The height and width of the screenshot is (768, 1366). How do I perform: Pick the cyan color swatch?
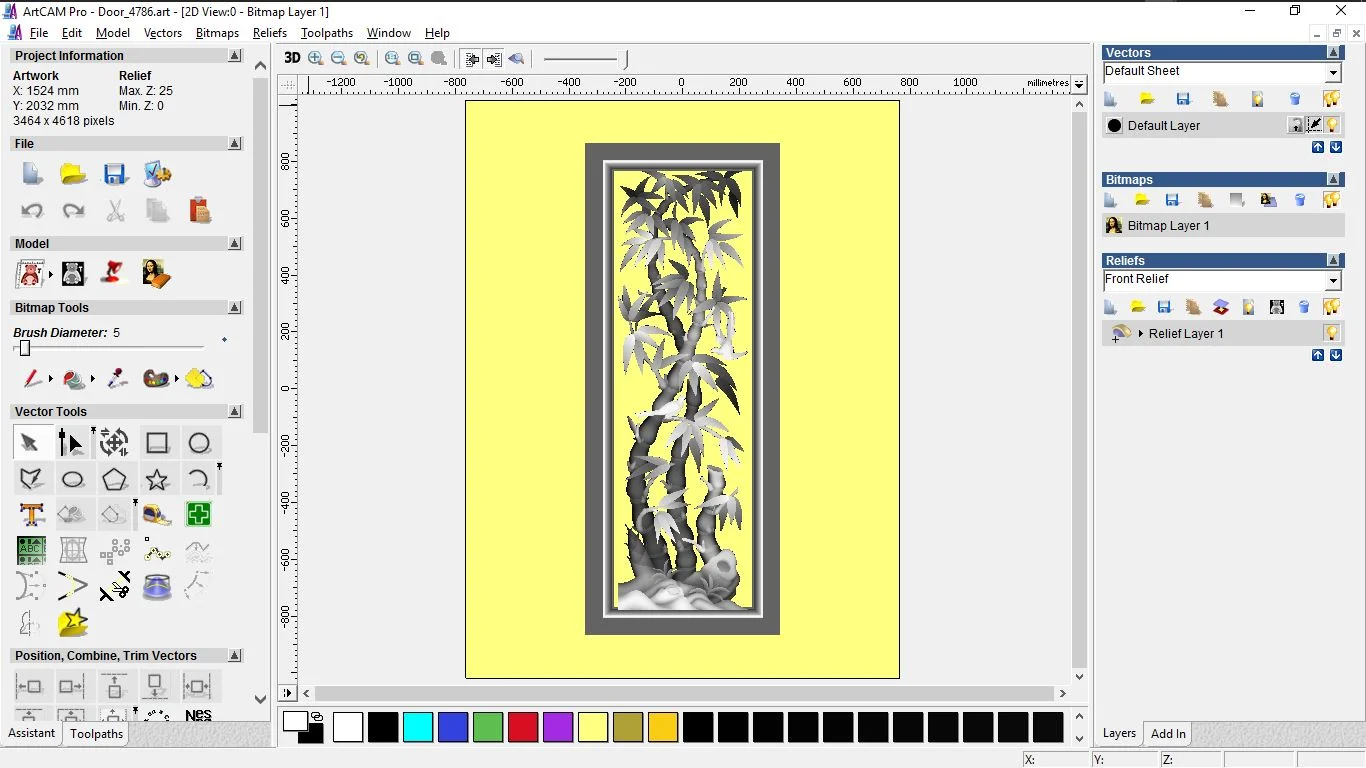(418, 727)
